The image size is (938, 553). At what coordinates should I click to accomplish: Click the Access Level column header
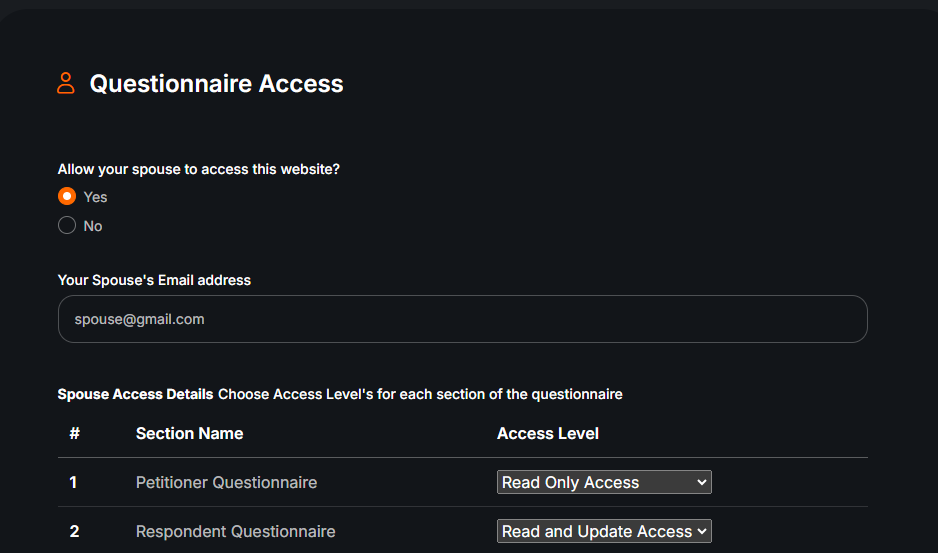pos(548,433)
